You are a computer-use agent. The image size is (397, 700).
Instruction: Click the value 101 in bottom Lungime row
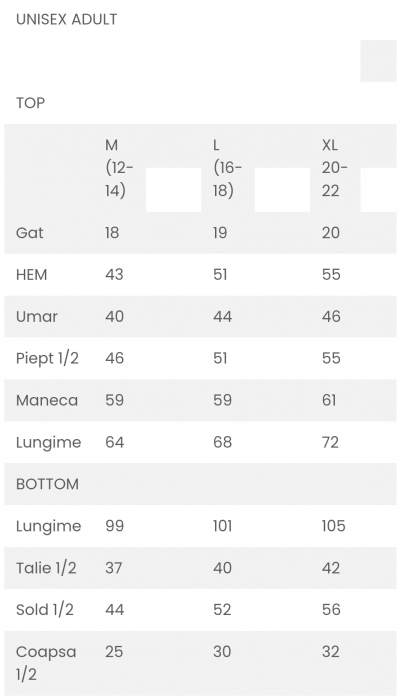[x=223, y=526]
